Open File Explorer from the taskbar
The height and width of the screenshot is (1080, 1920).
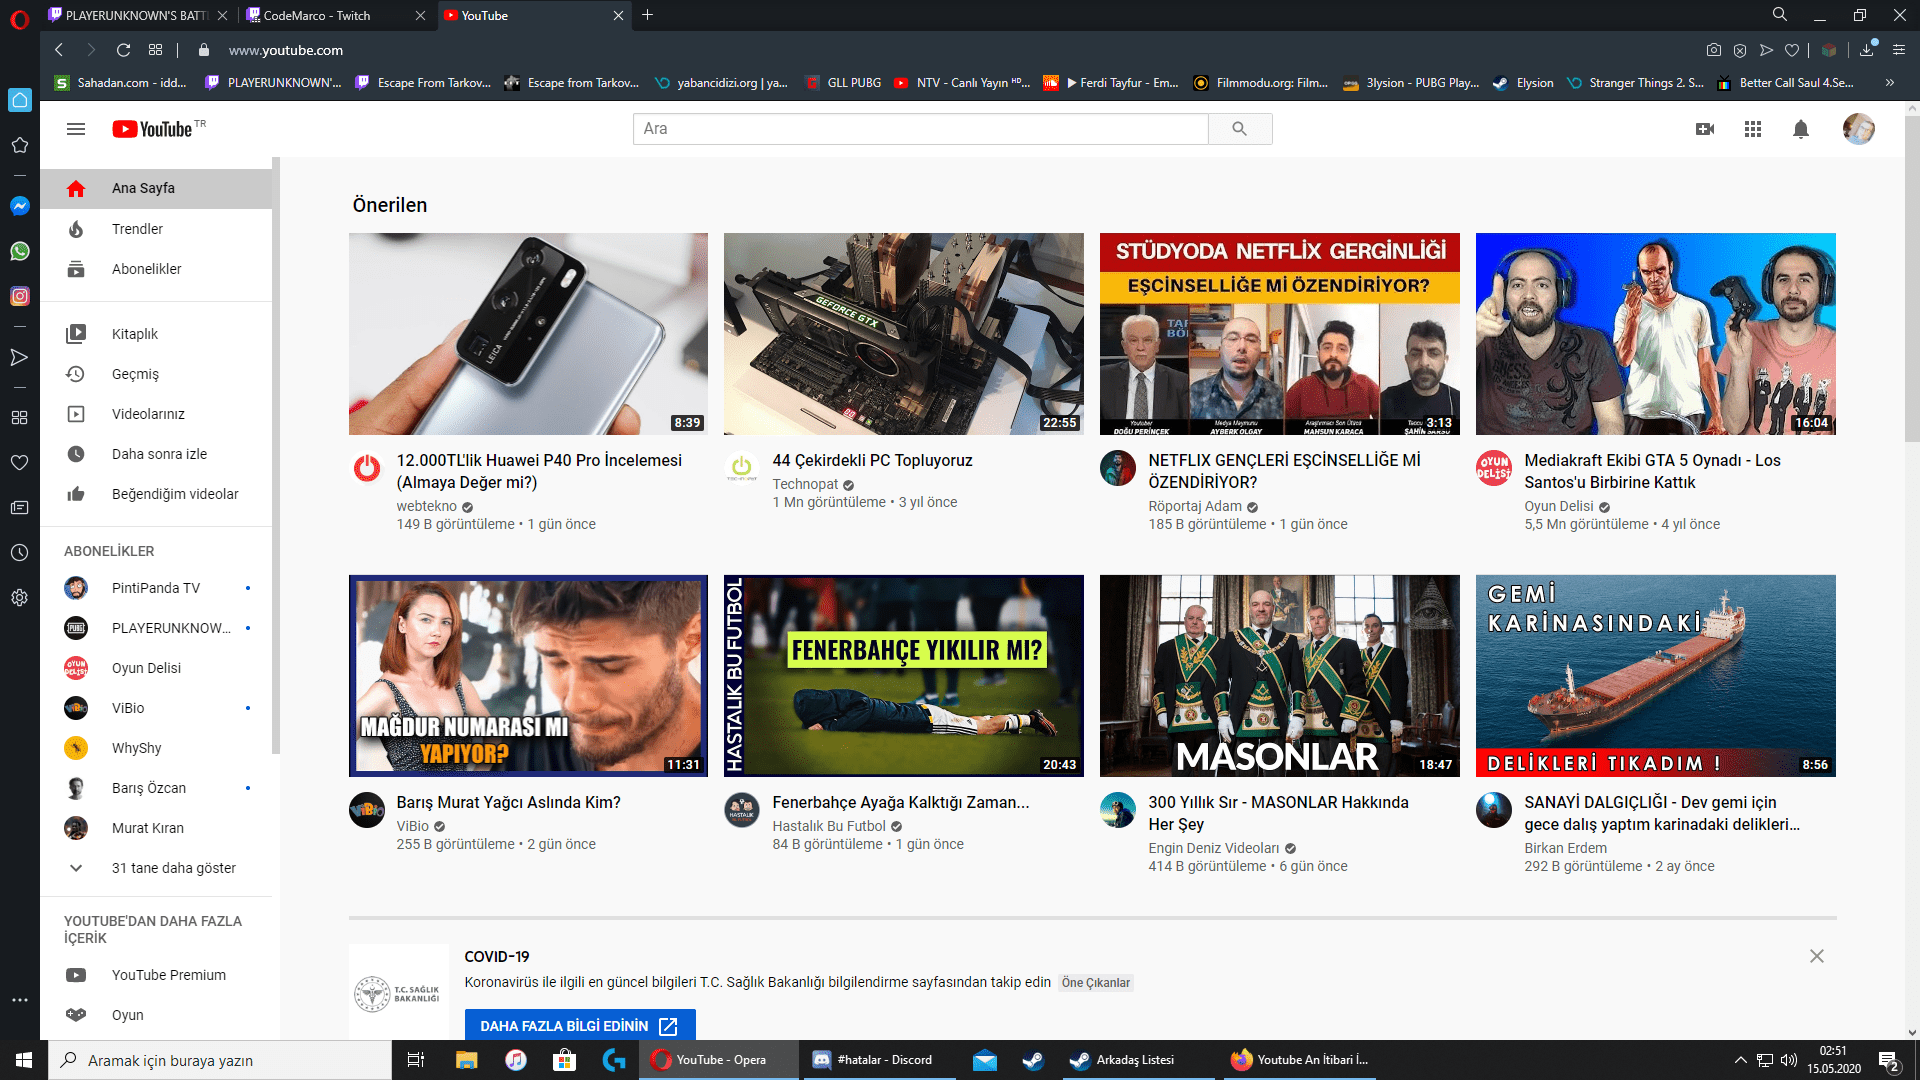(x=467, y=1060)
